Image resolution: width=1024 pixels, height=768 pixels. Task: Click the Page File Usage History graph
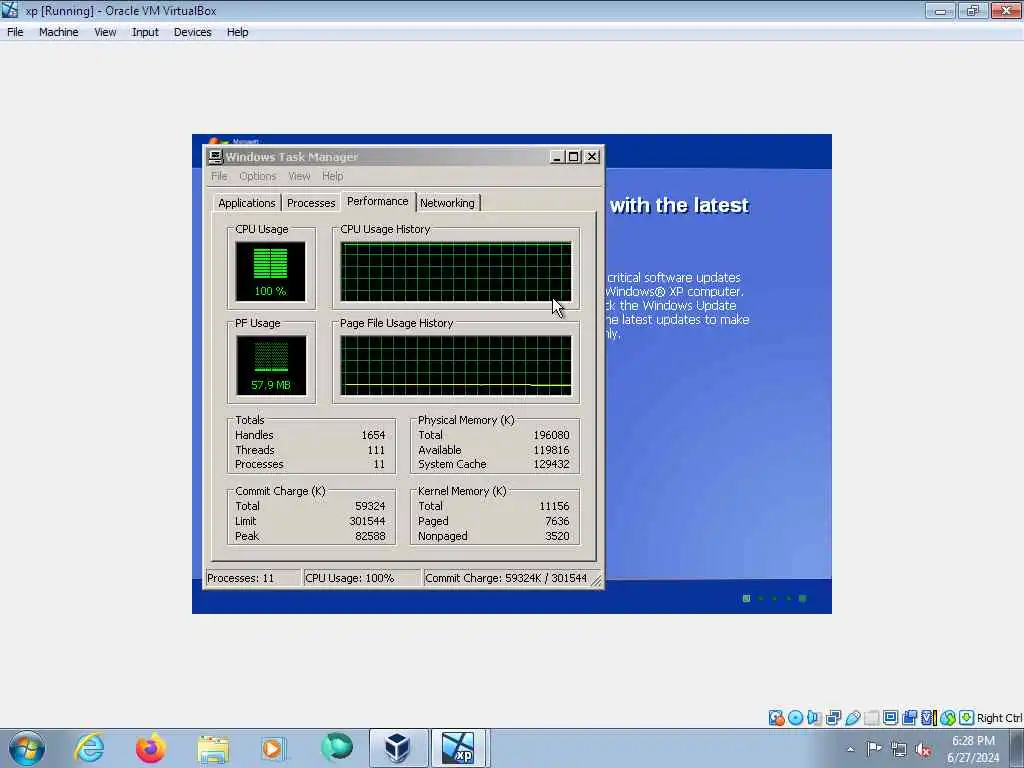(456, 365)
